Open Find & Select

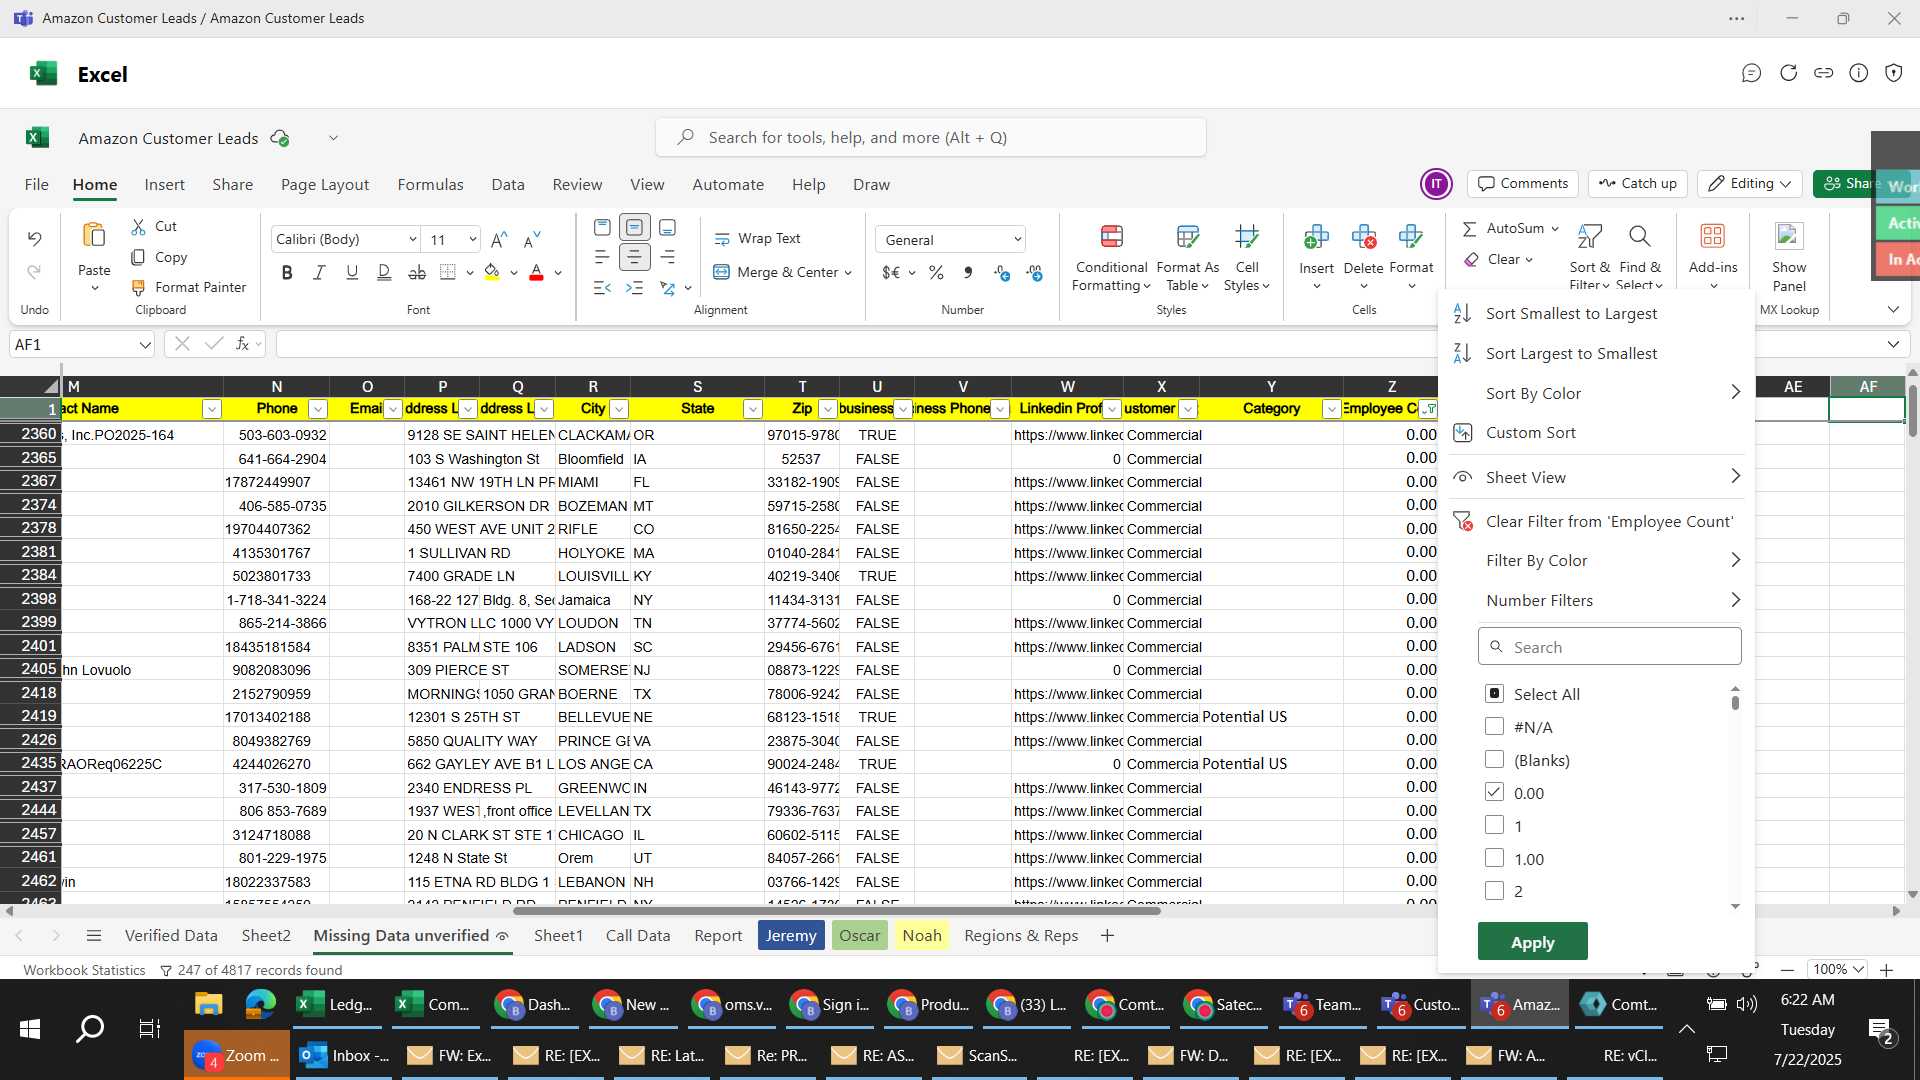[1639, 258]
